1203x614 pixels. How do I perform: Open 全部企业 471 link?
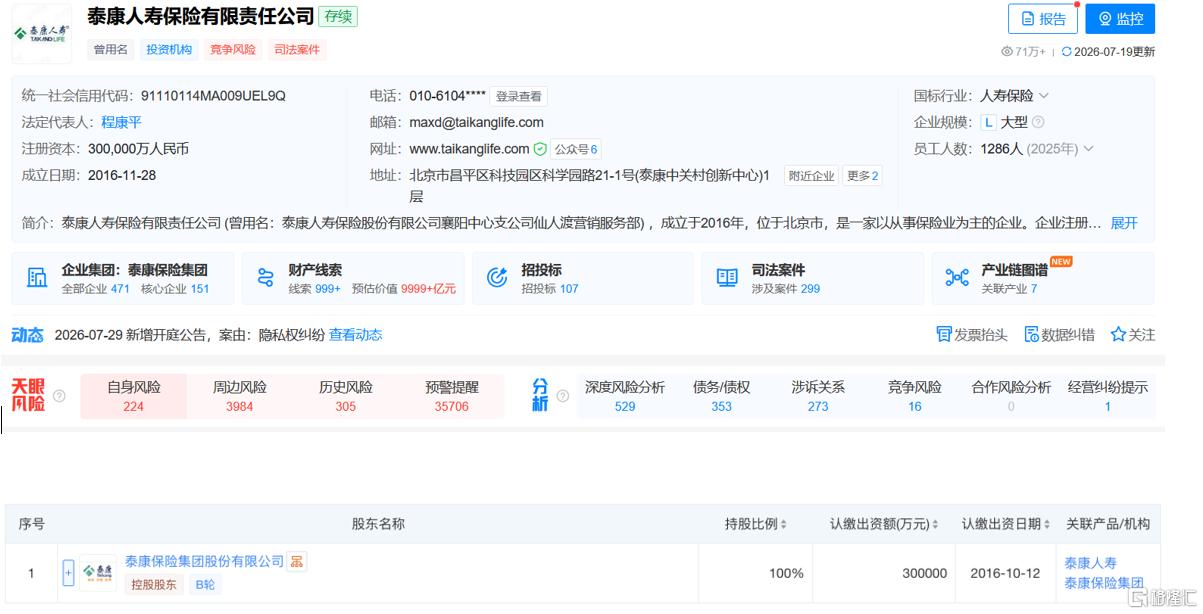[x=96, y=289]
